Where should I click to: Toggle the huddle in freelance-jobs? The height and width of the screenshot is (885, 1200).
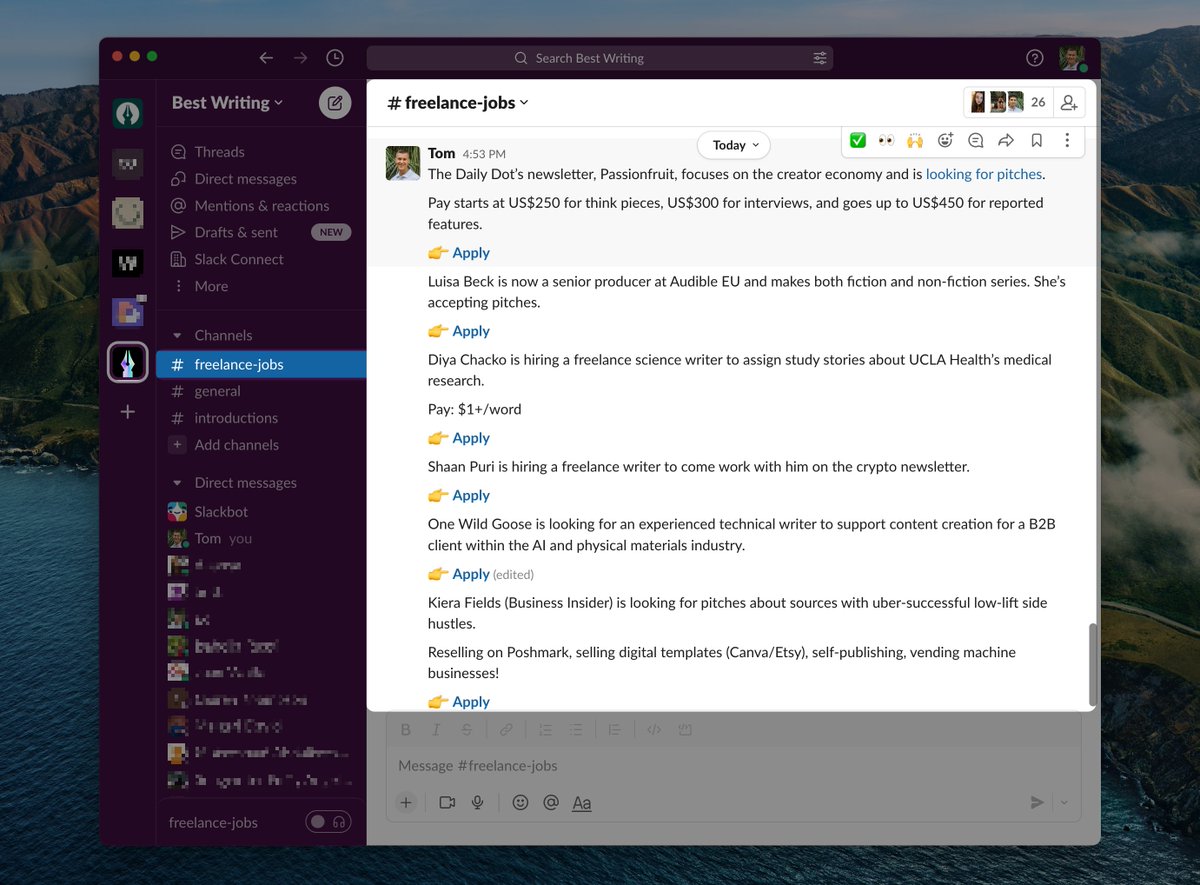(328, 822)
